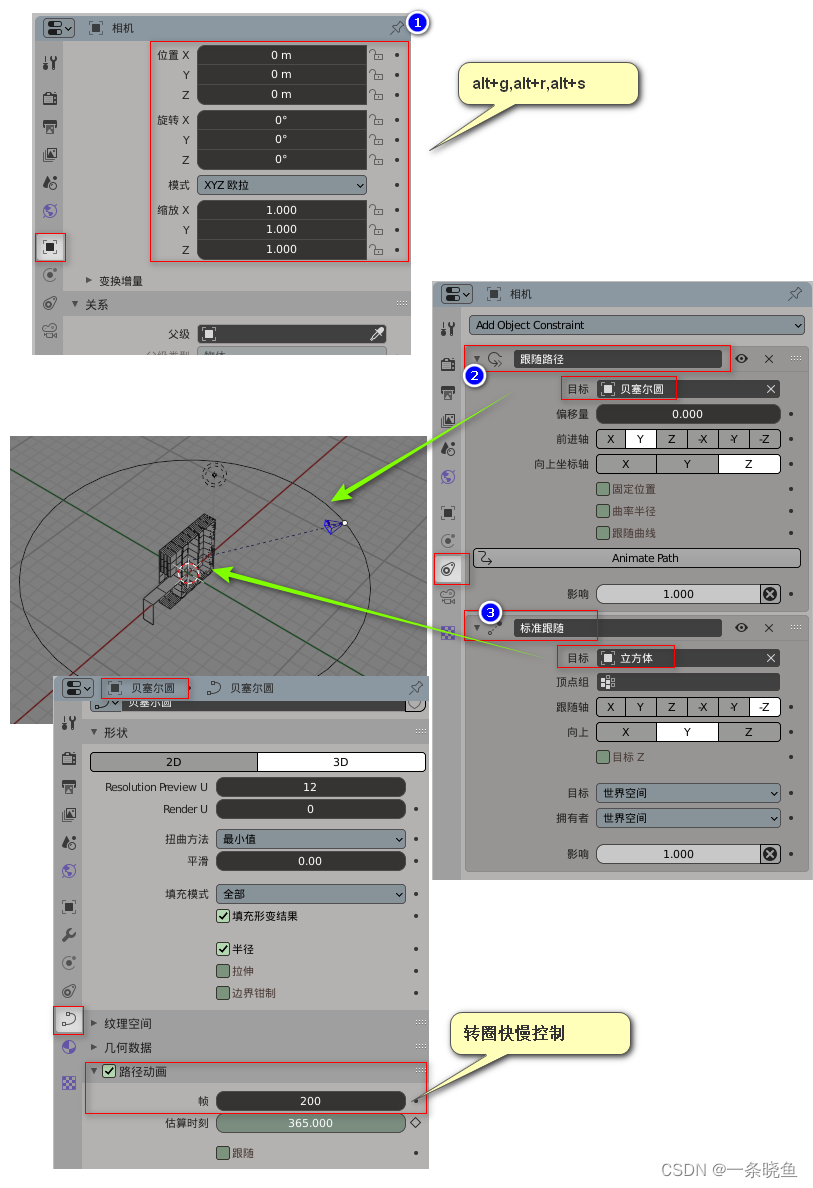
Task: Uncheck the 填充形变结果 checkbox
Action: point(224,916)
